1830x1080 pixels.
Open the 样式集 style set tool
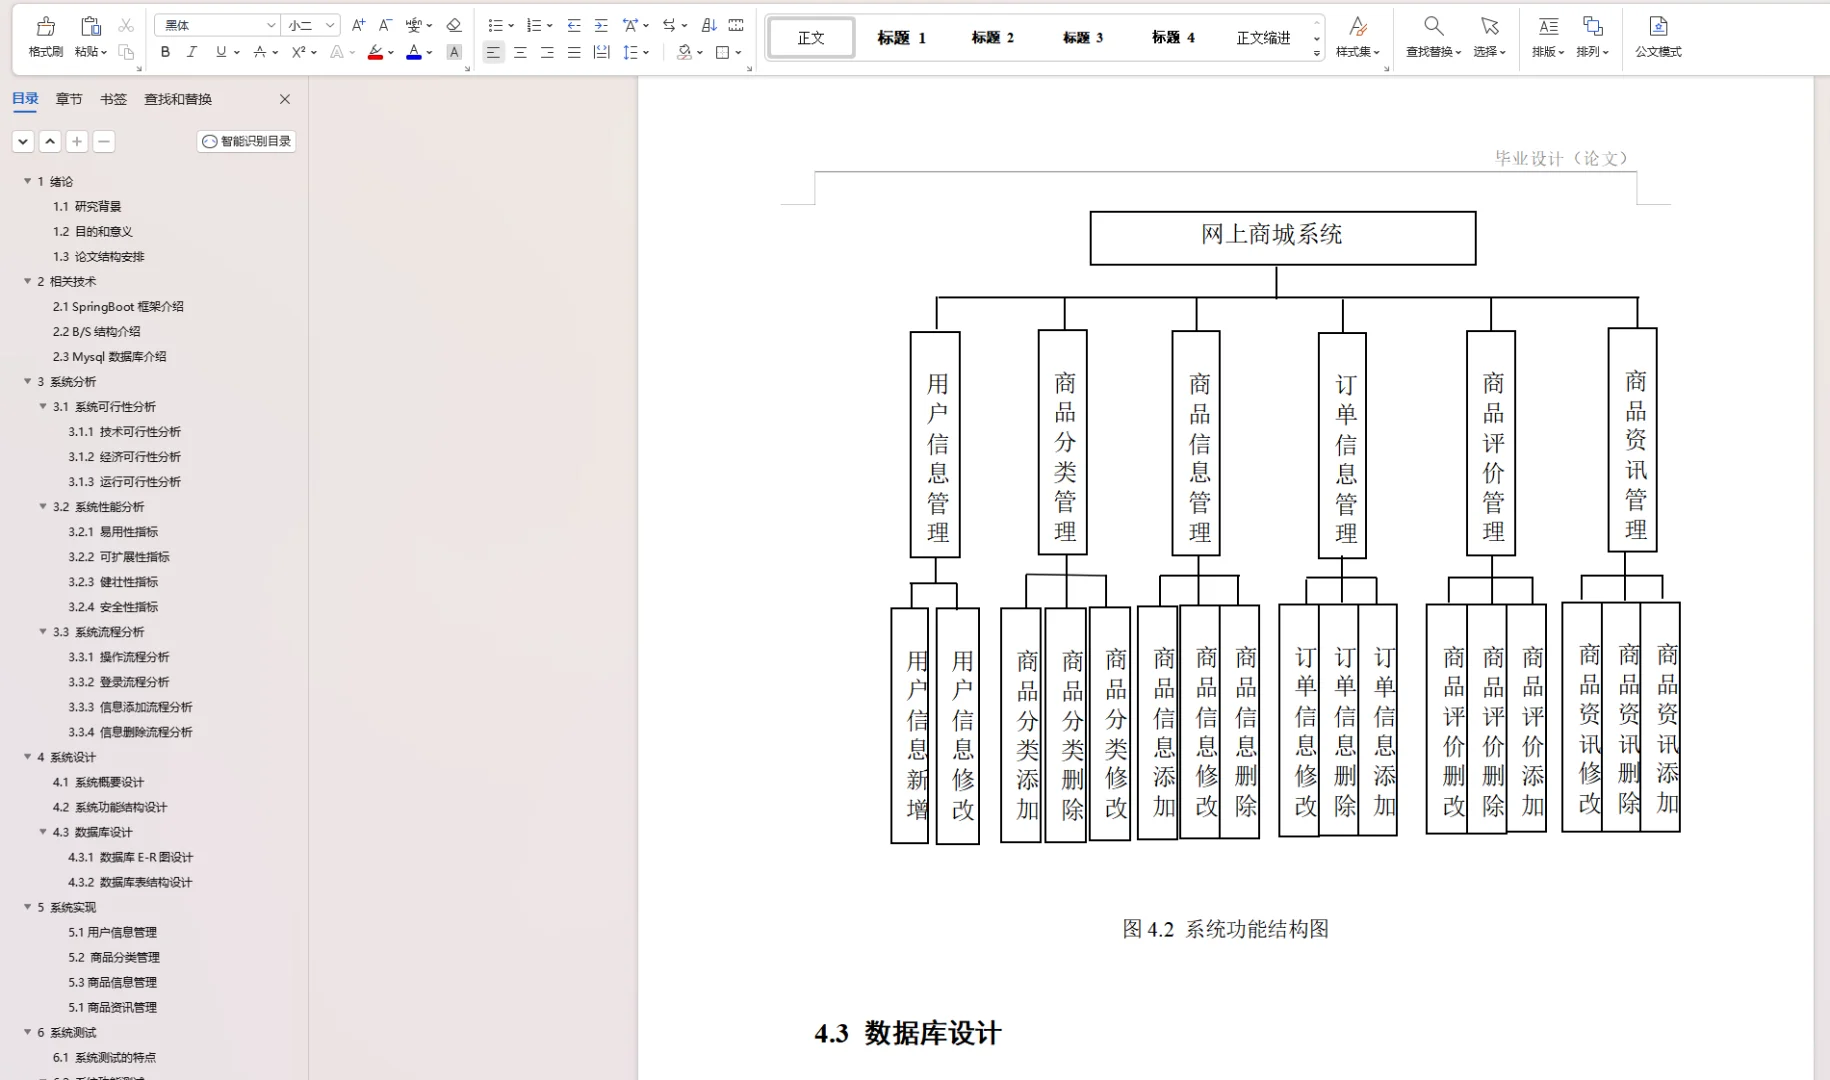(x=1358, y=37)
